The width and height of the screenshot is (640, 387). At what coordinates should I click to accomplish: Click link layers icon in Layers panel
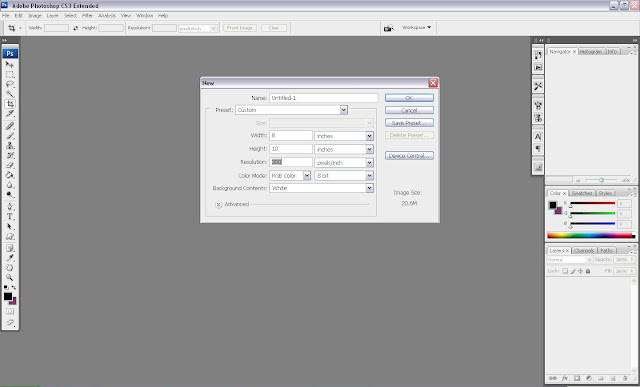pyautogui.click(x=552, y=378)
